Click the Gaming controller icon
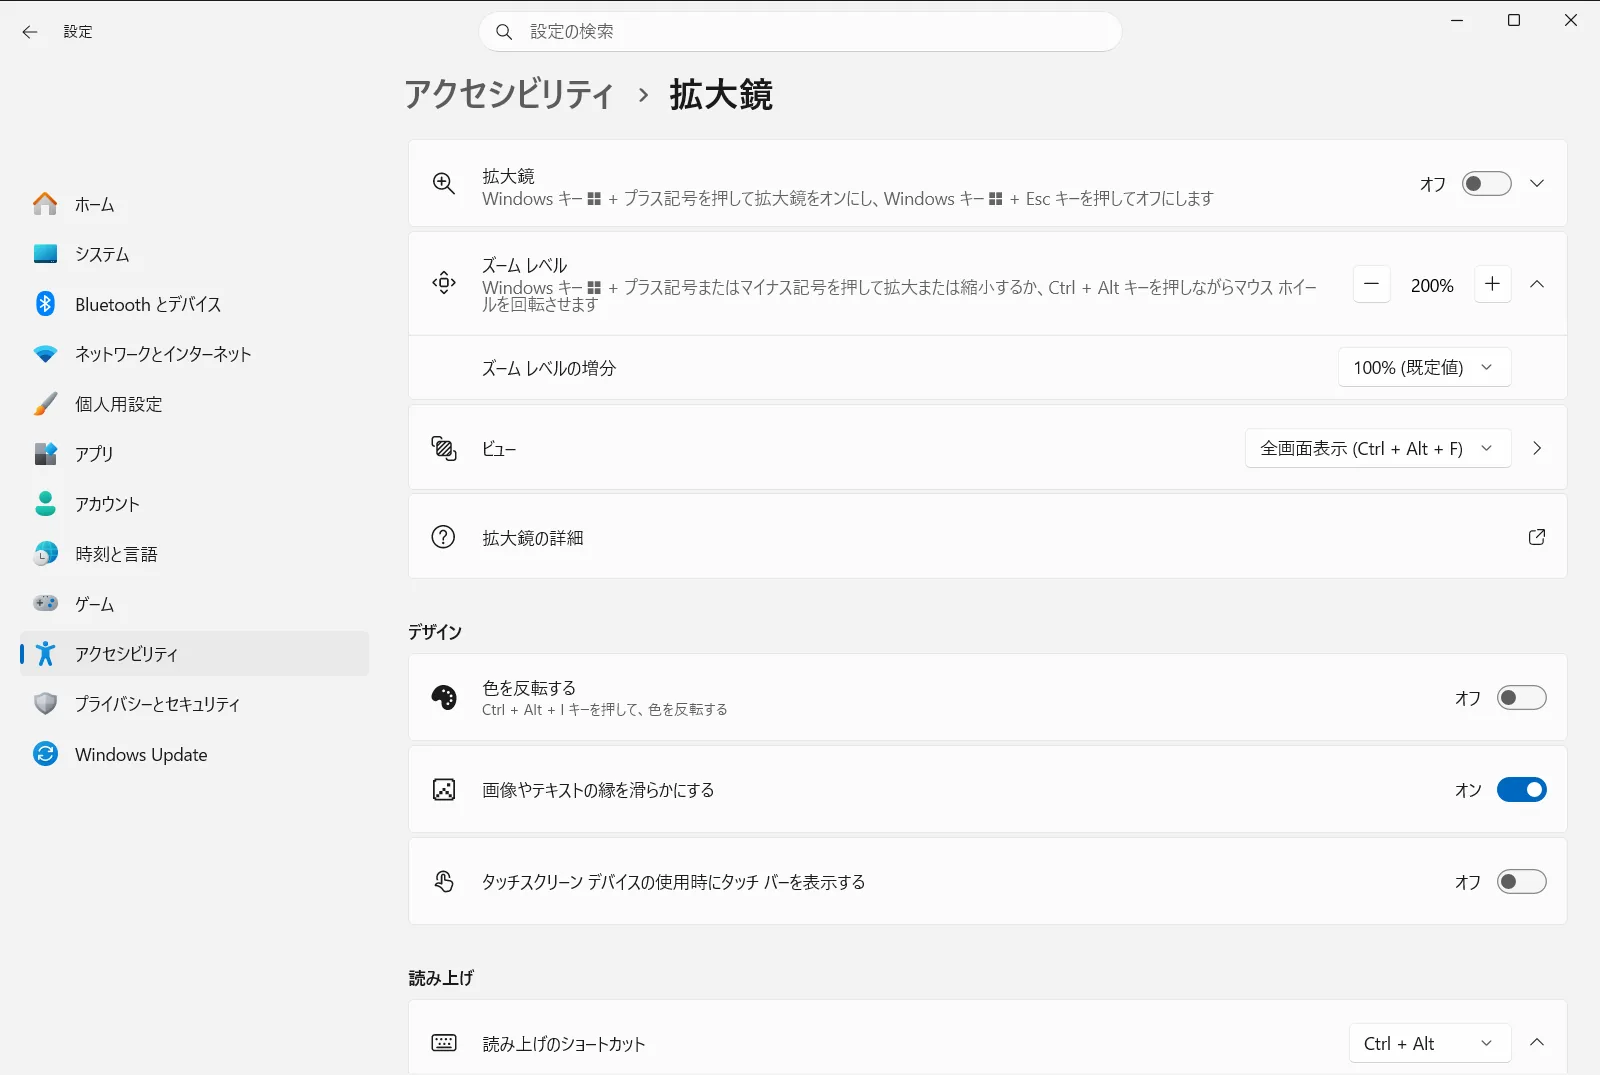Image resolution: width=1600 pixels, height=1075 pixels. click(45, 603)
